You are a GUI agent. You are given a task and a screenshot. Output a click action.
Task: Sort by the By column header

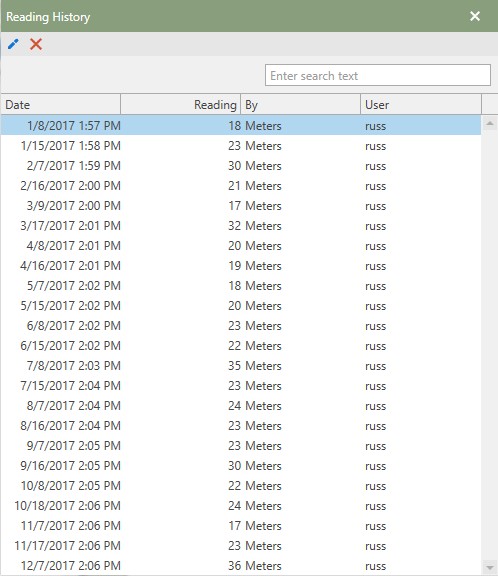pyautogui.click(x=300, y=105)
